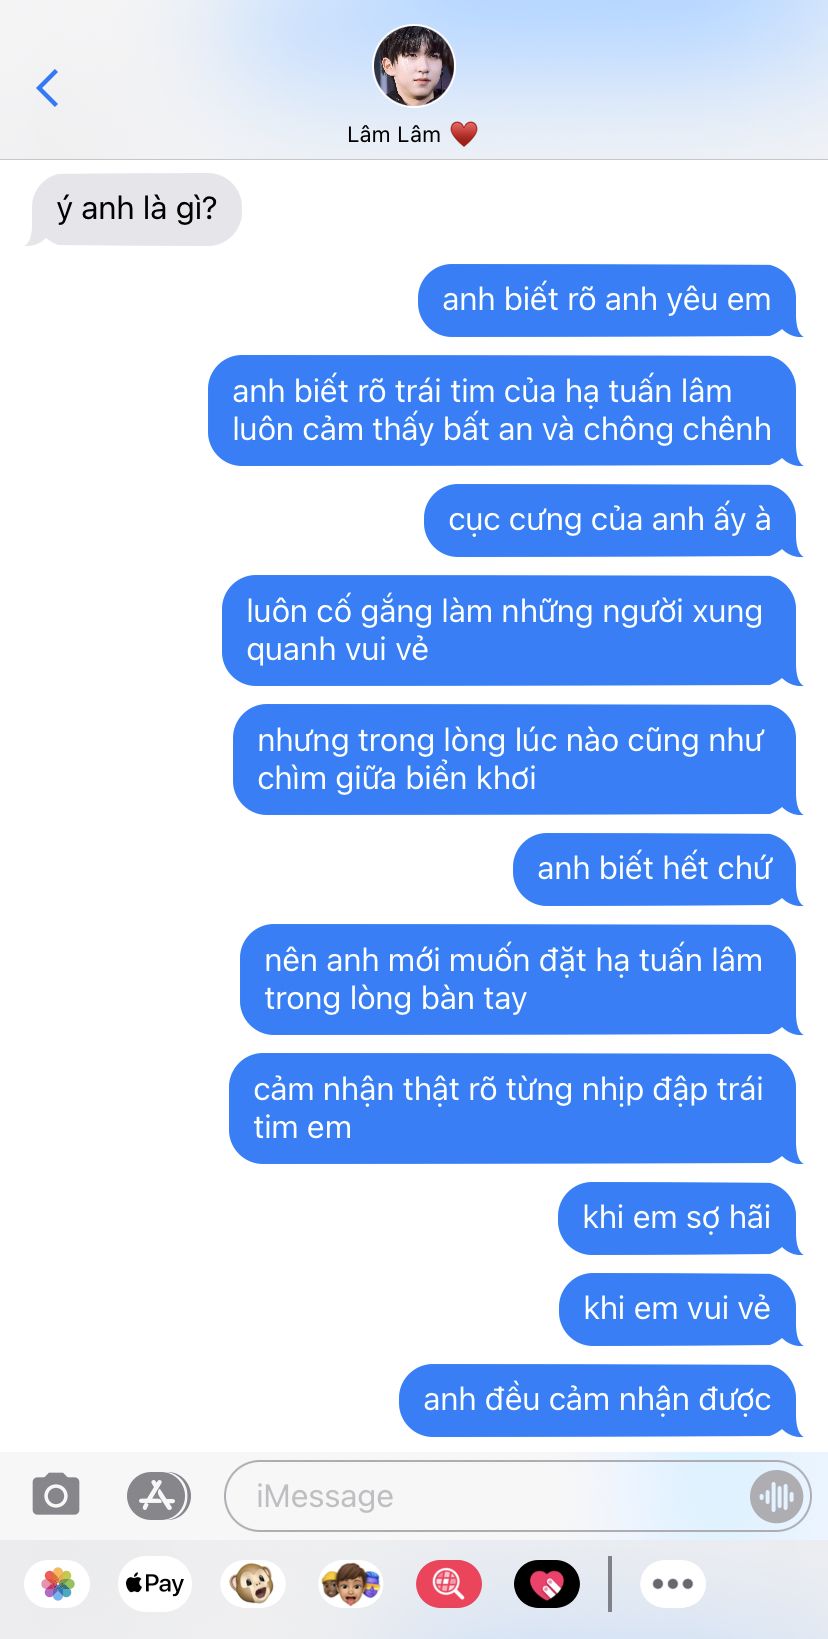
Task: Open contact details for Lâm Lâm
Action: (x=412, y=134)
